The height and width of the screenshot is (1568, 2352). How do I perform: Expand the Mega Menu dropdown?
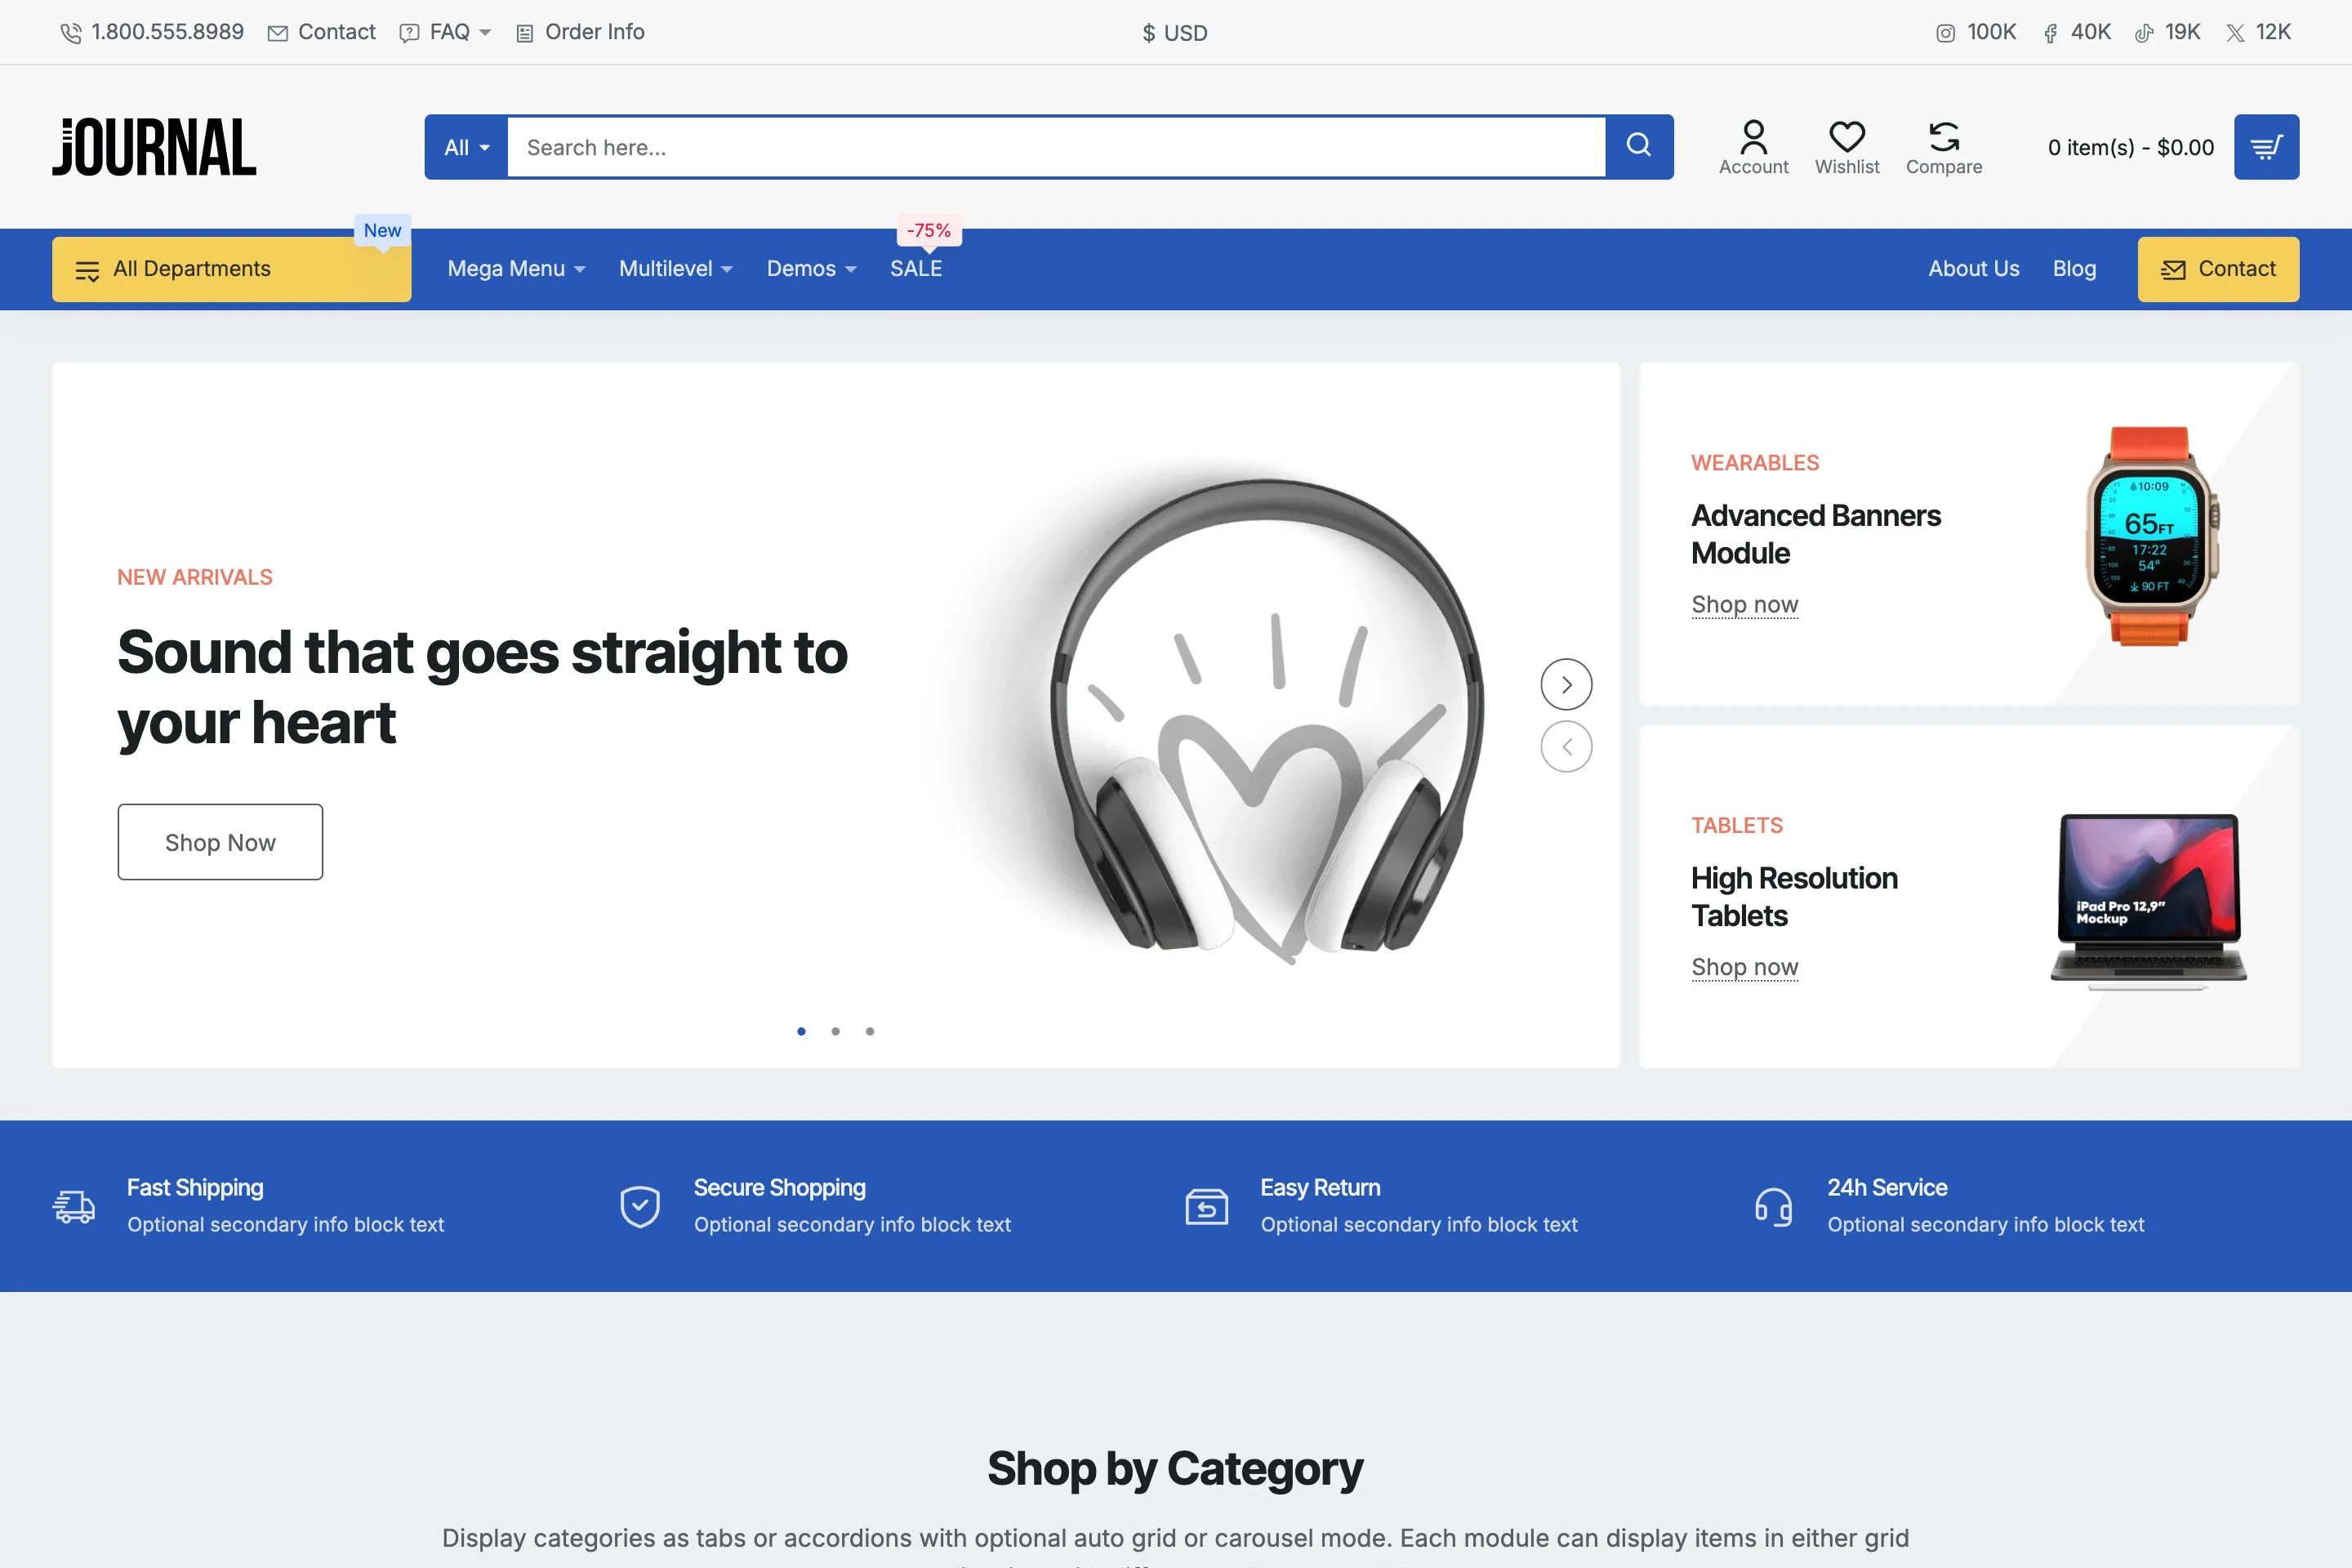516,268
